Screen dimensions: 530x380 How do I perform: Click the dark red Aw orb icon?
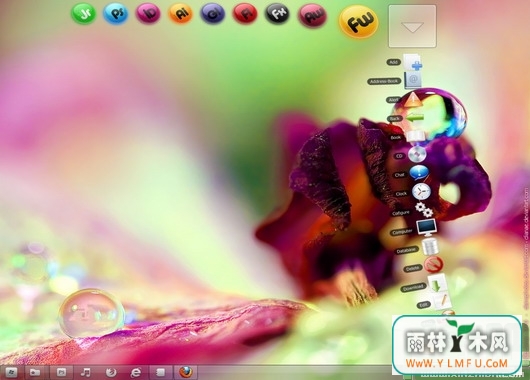pyautogui.click(x=313, y=15)
